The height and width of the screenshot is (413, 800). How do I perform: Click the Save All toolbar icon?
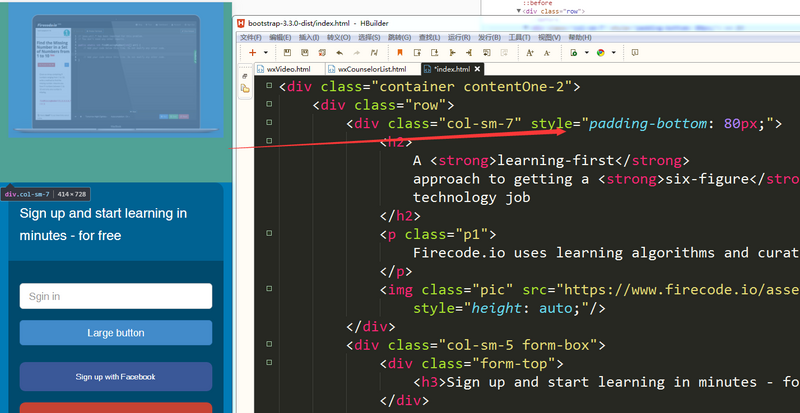click(305, 53)
